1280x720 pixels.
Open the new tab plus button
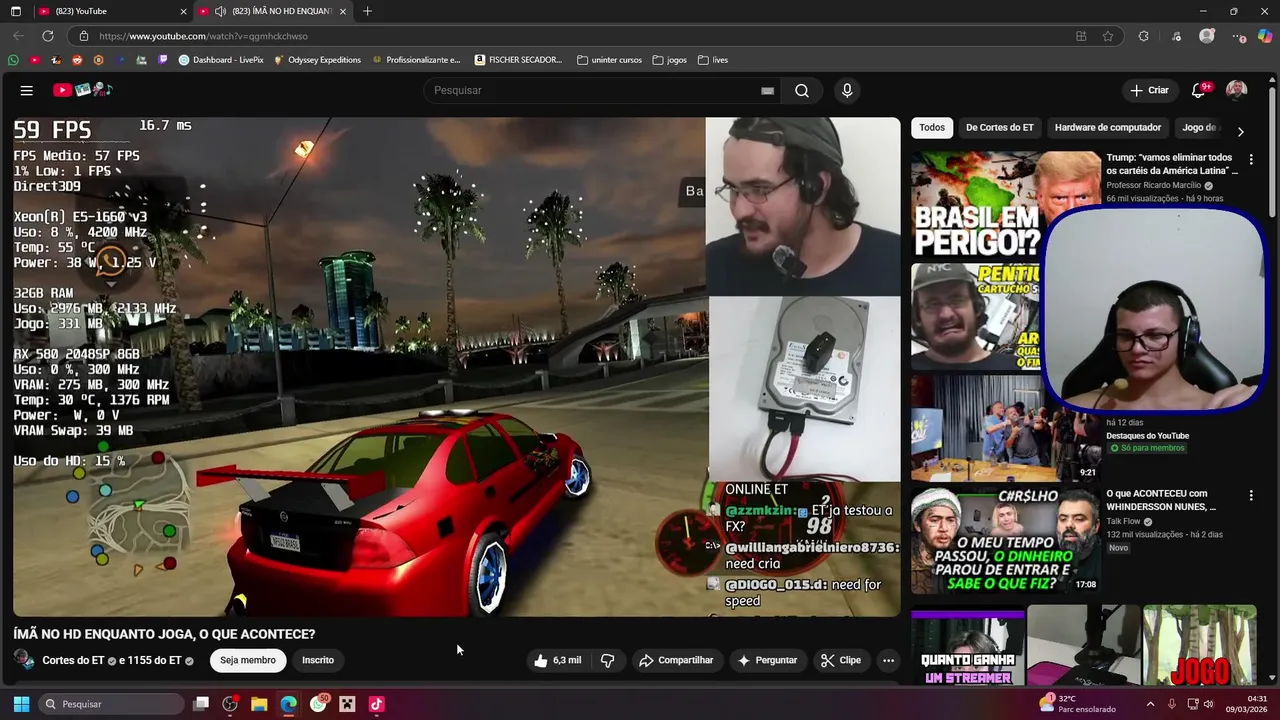[x=367, y=11]
